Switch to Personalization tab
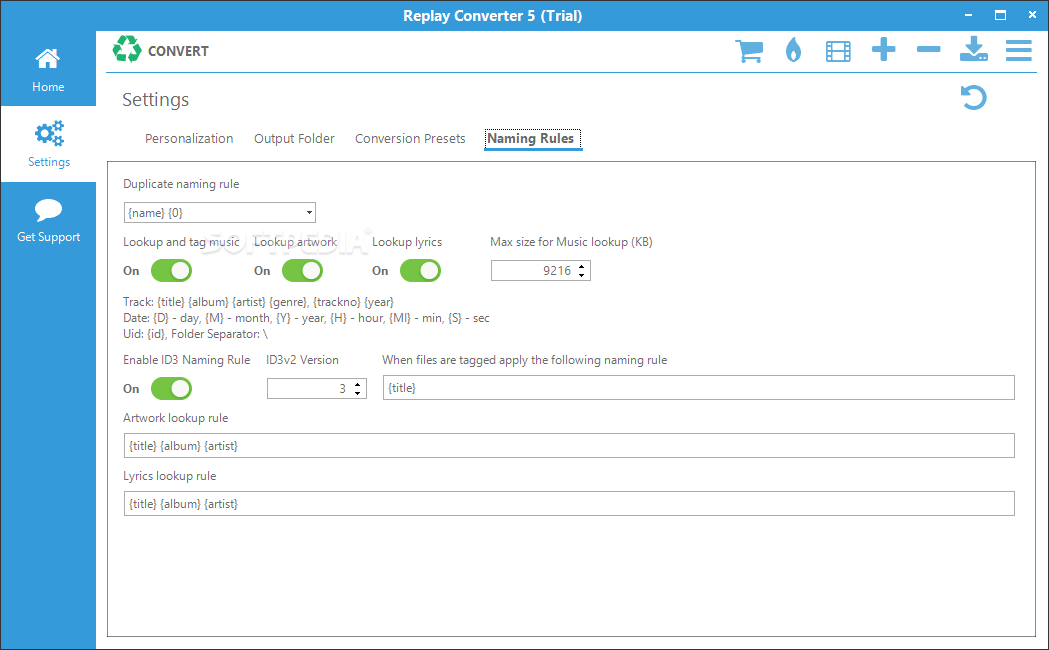Viewport: 1049px width, 650px height. coord(189,138)
